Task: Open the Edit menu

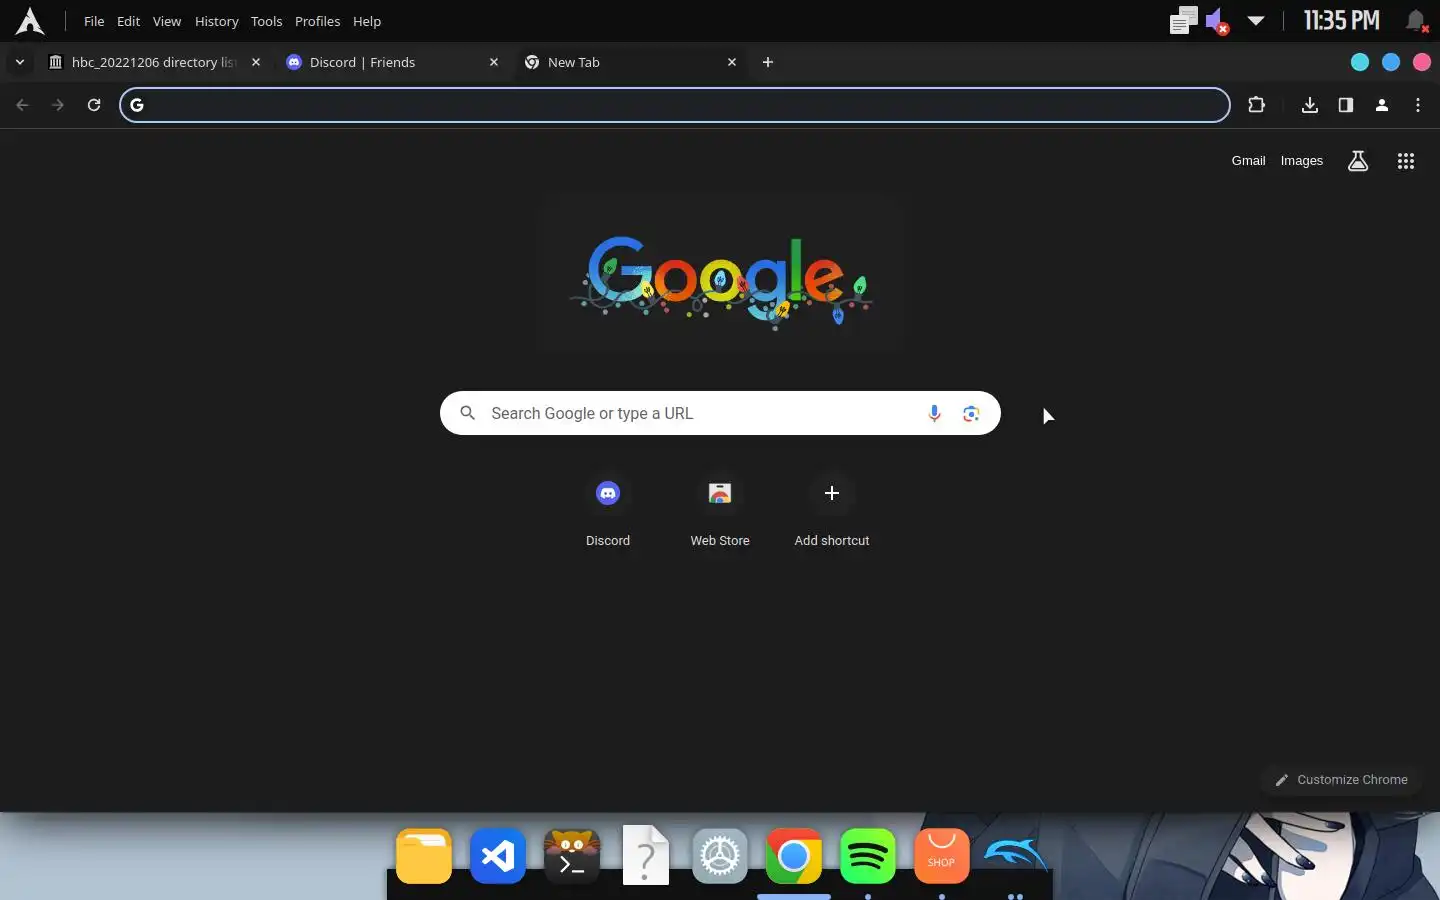Action: [128, 21]
